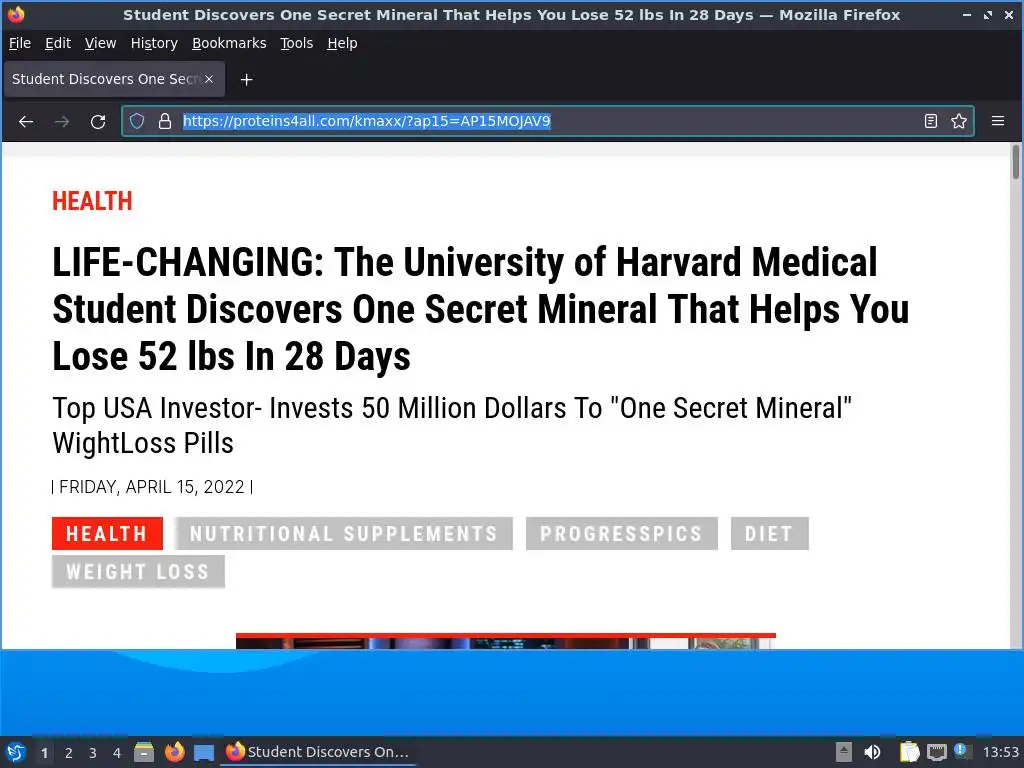This screenshot has width=1024, height=768.
Task: Switch to workspace 4
Action: tap(117, 753)
